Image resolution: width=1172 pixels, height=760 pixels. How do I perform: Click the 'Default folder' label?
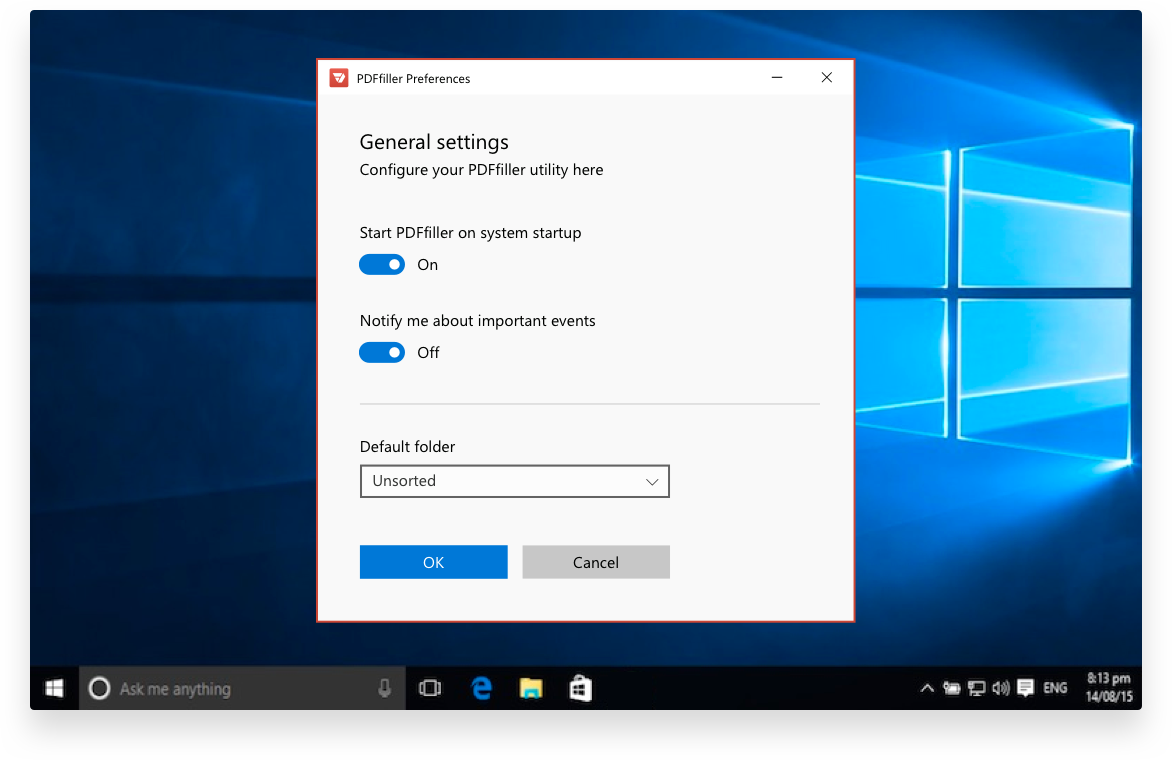(x=407, y=447)
